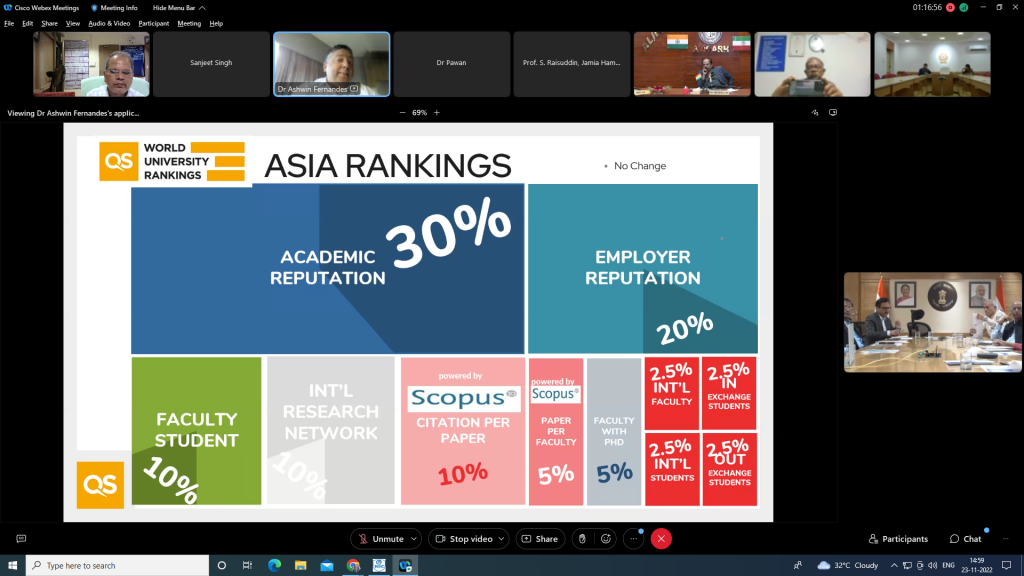Image resolution: width=1024 pixels, height=576 pixels.
Task: Open Google Chrome from taskbar
Action: 353,566
